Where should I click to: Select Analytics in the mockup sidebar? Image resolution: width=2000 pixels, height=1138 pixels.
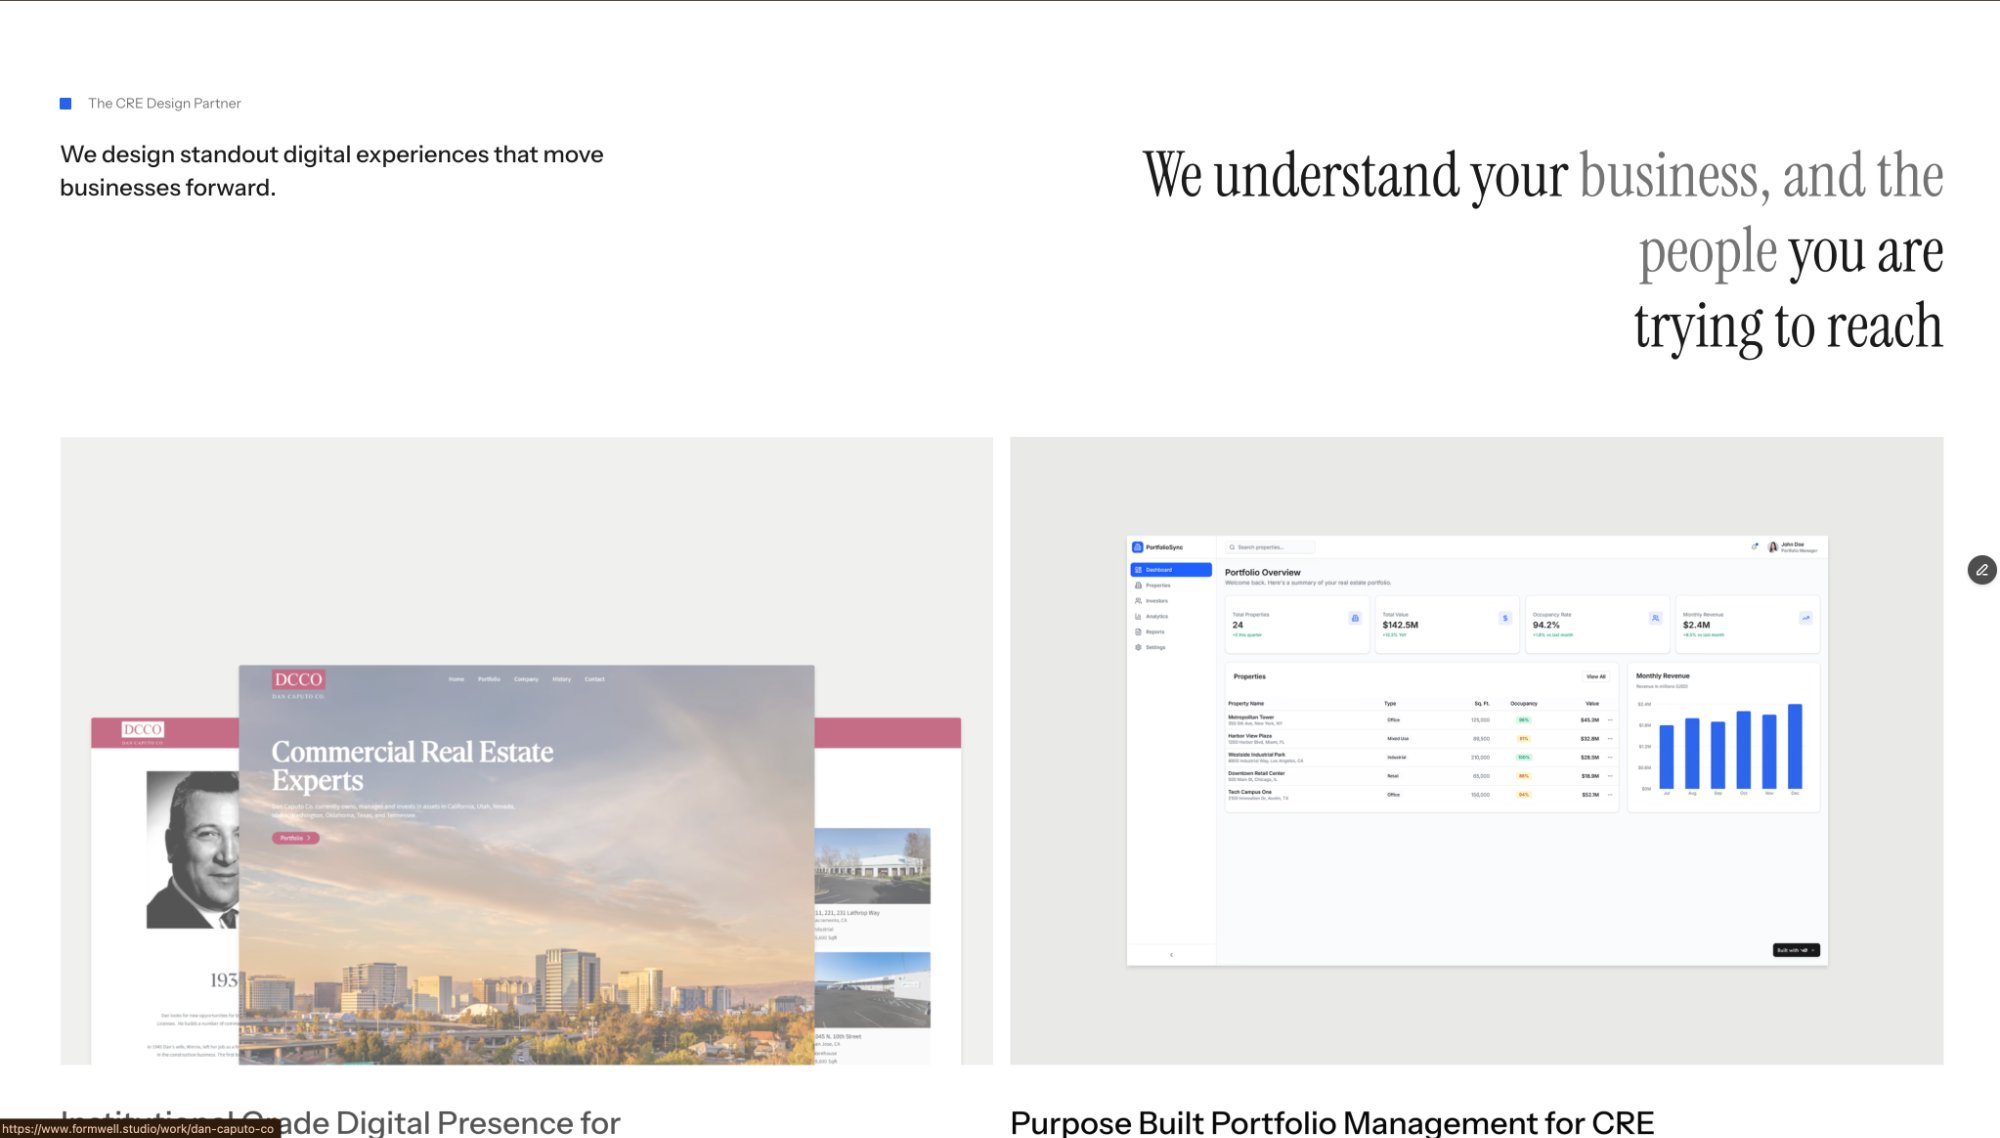pyautogui.click(x=1156, y=617)
